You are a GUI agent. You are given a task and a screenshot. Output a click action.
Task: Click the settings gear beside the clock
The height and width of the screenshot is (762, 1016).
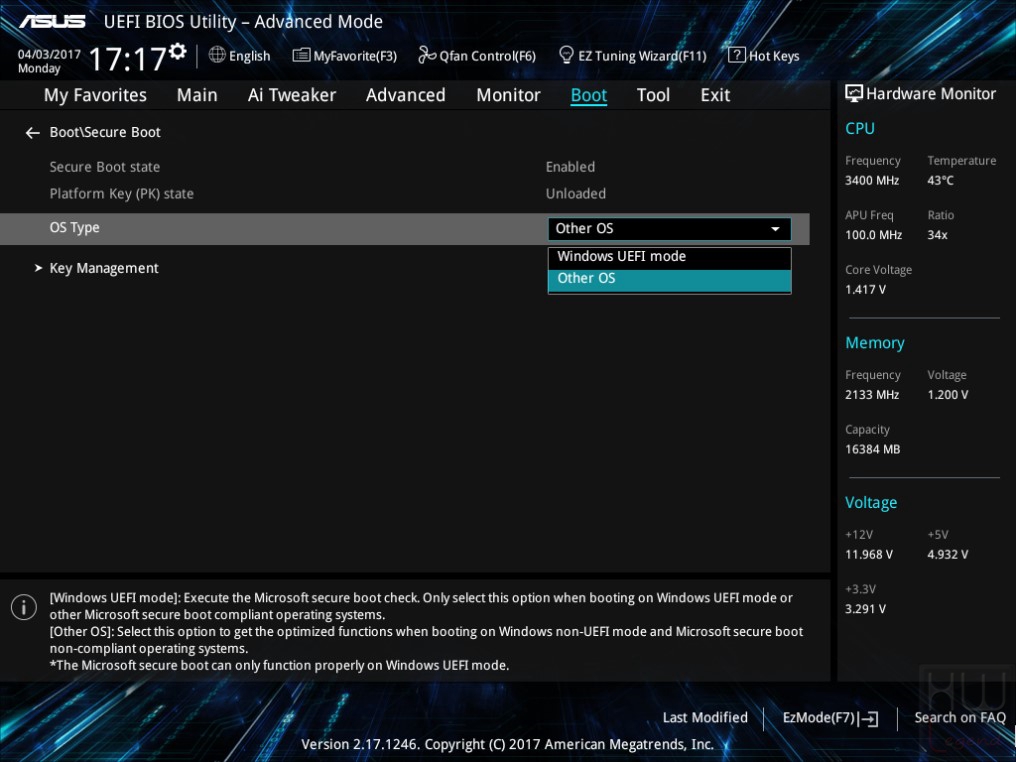click(x=178, y=51)
